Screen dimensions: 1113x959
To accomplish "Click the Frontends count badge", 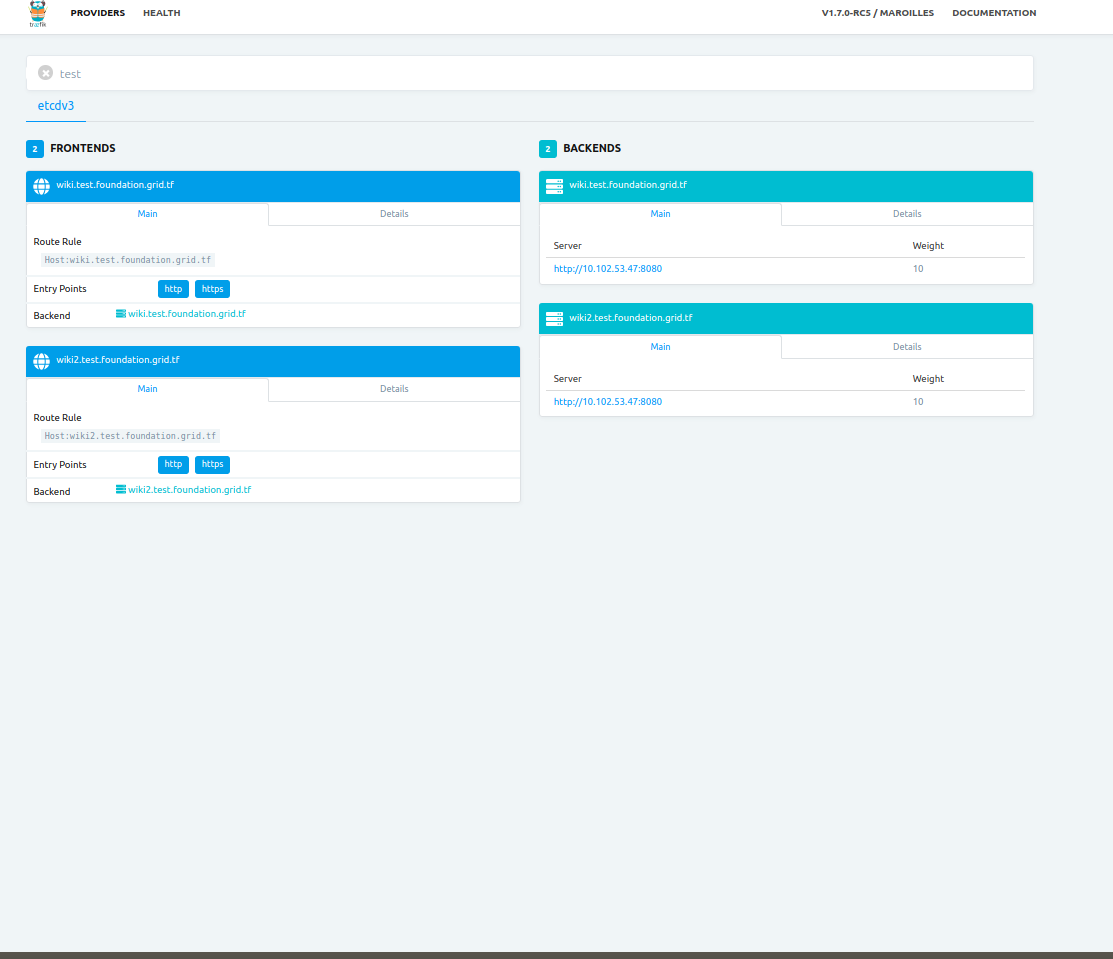I will pos(35,149).
